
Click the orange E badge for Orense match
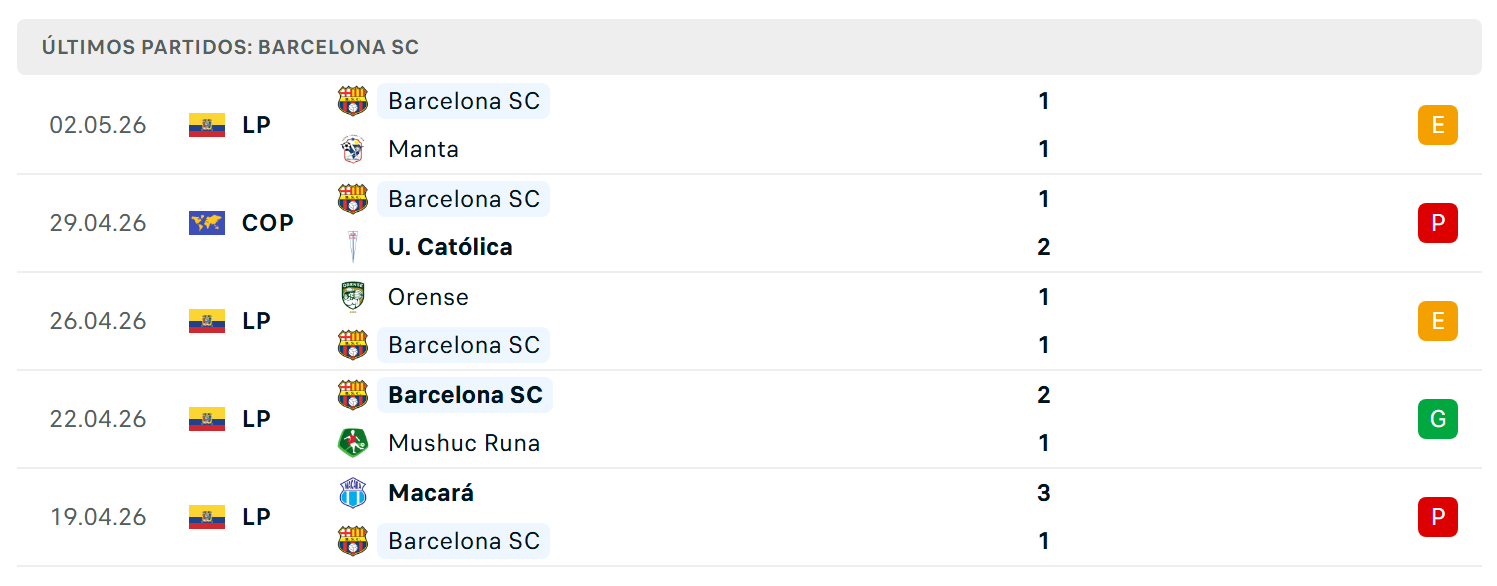1437,321
